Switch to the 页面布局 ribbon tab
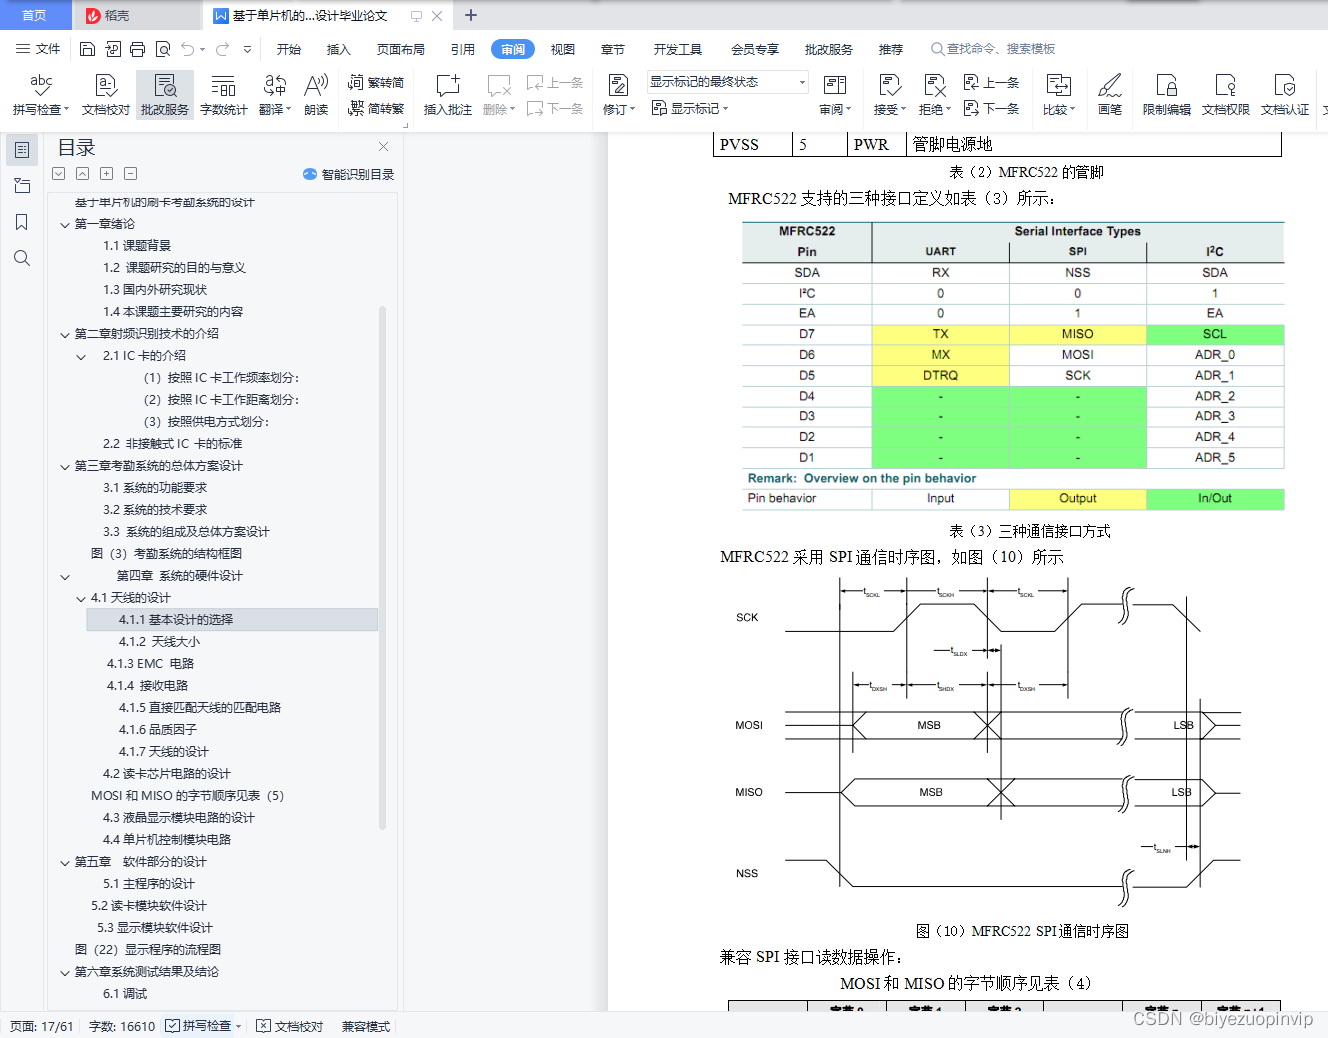This screenshot has height=1038, width=1328. 401,49
